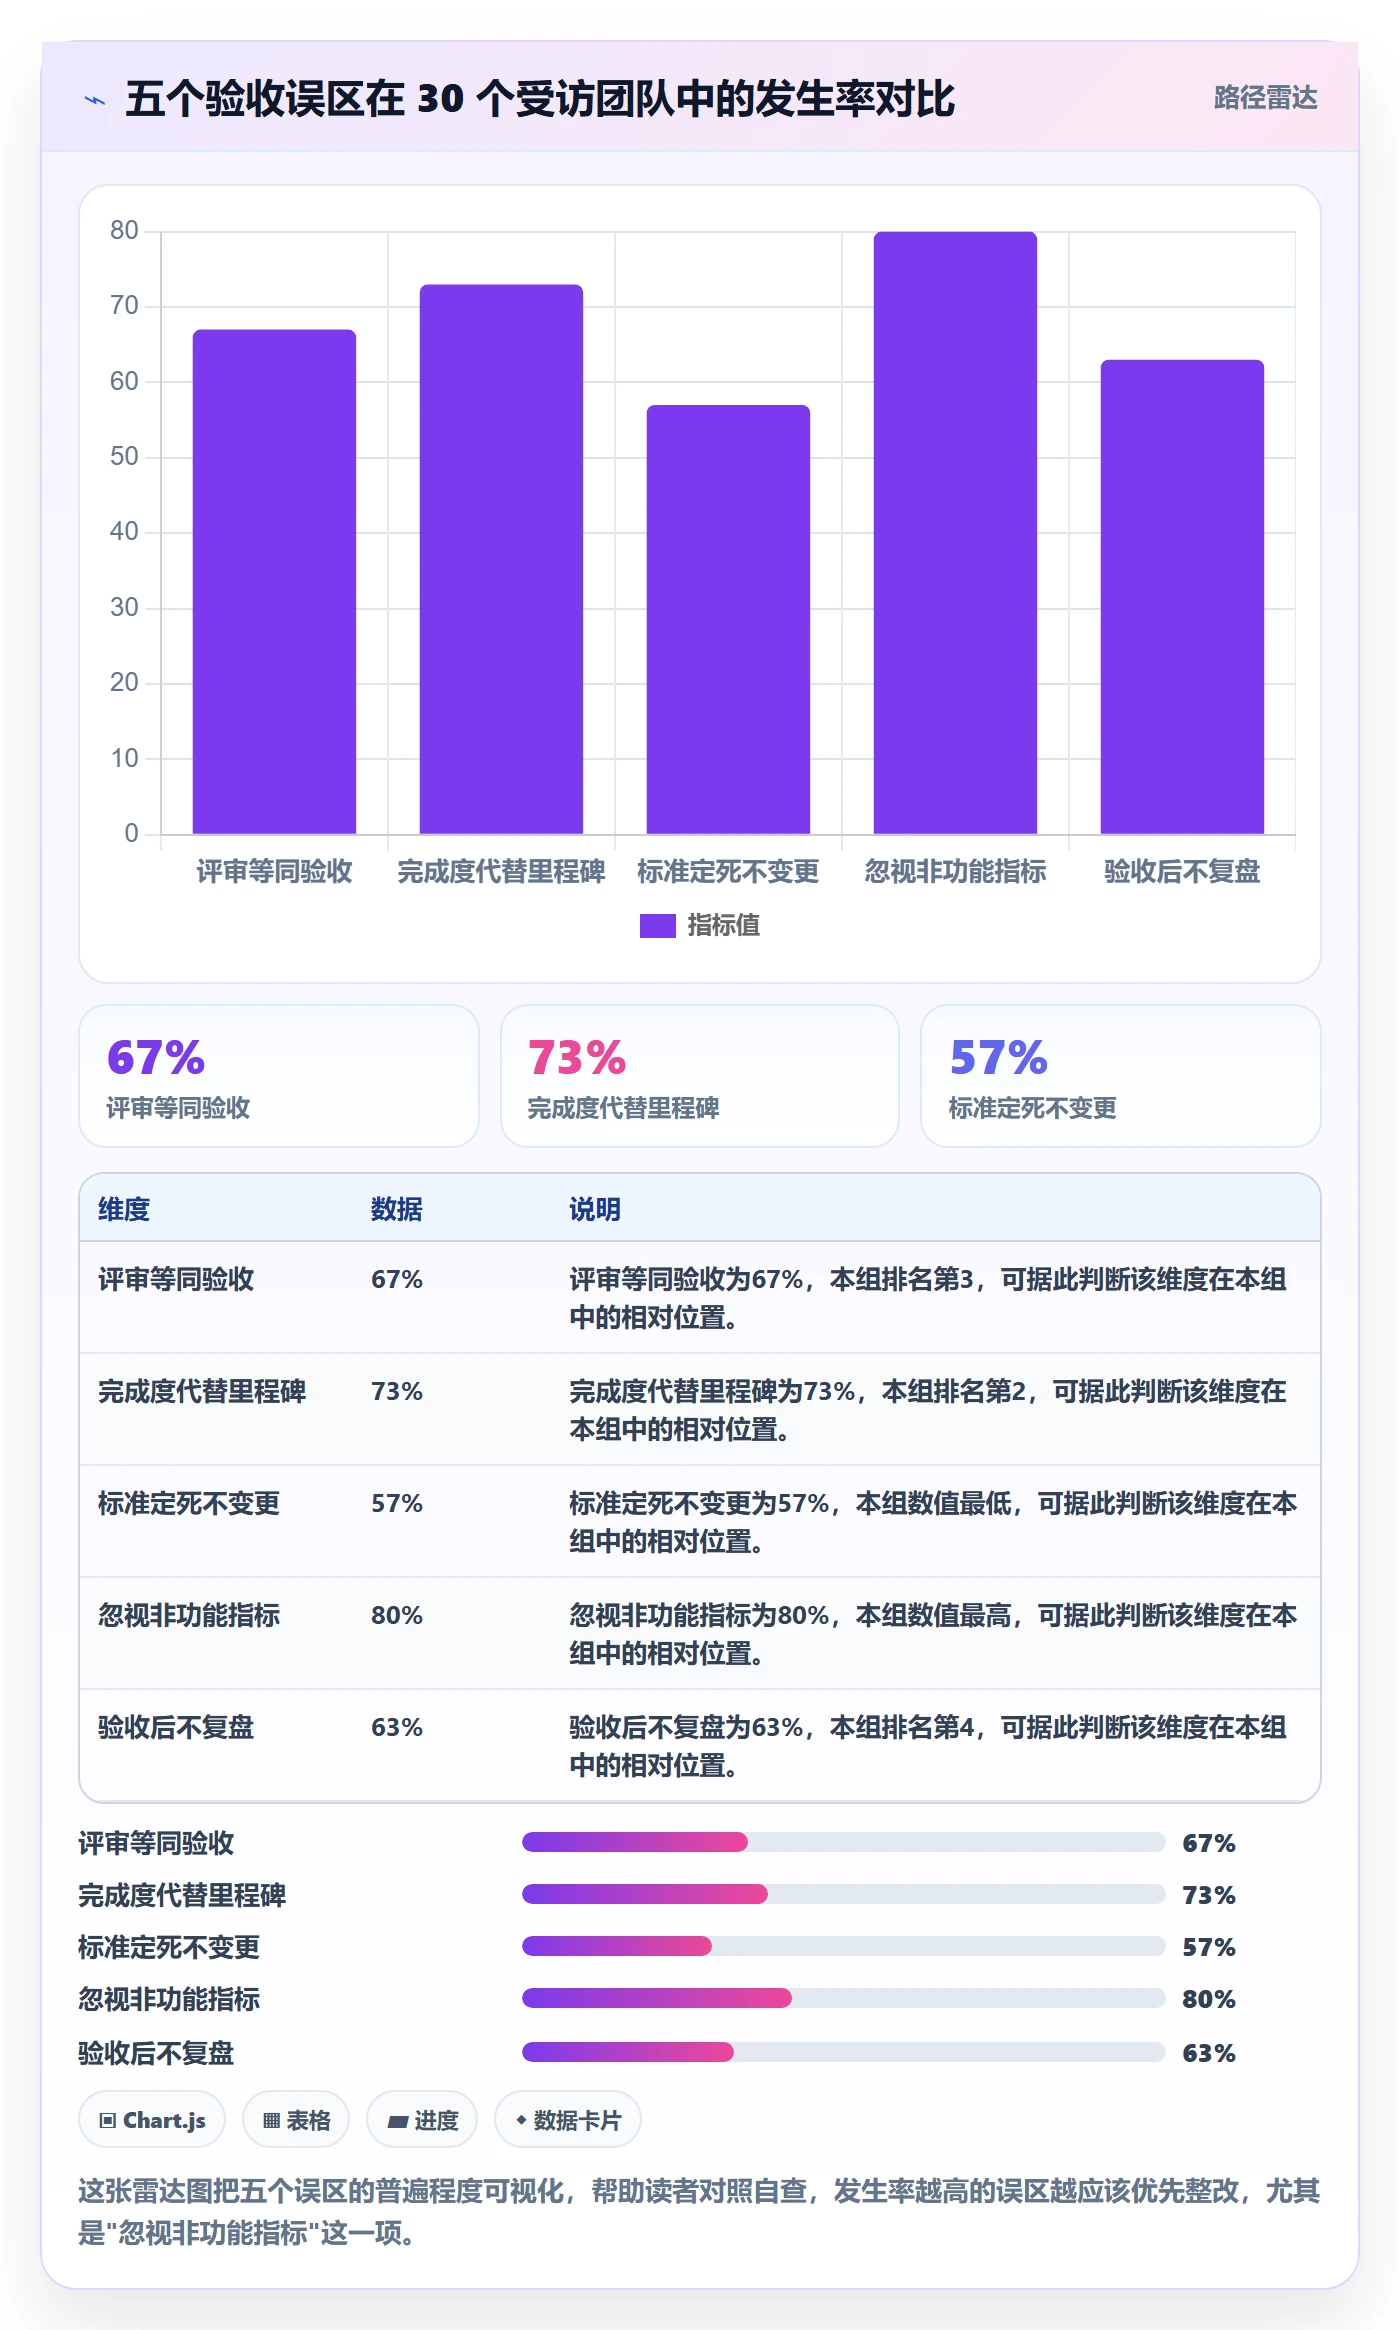The width and height of the screenshot is (1400, 2330).
Task: Click the lightning icon beside the title
Action: pos(95,100)
